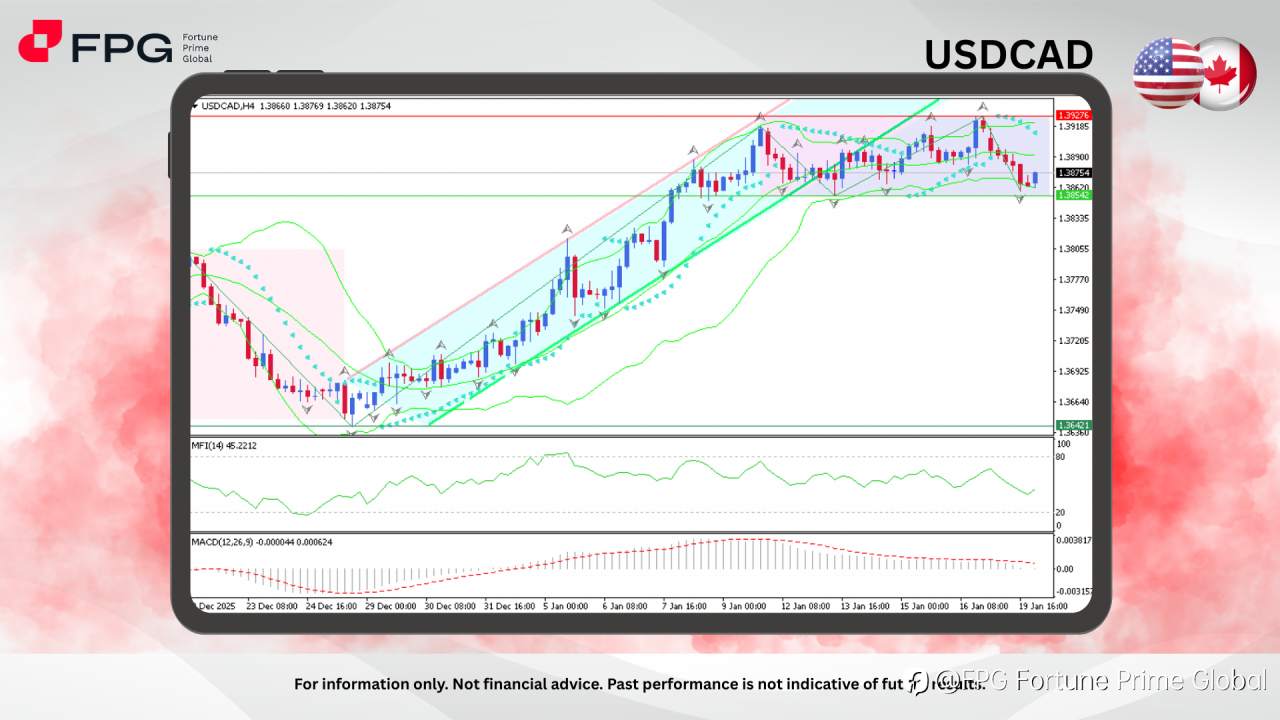Toggle the red resistance price label 1.39276

pyautogui.click(x=1072, y=115)
